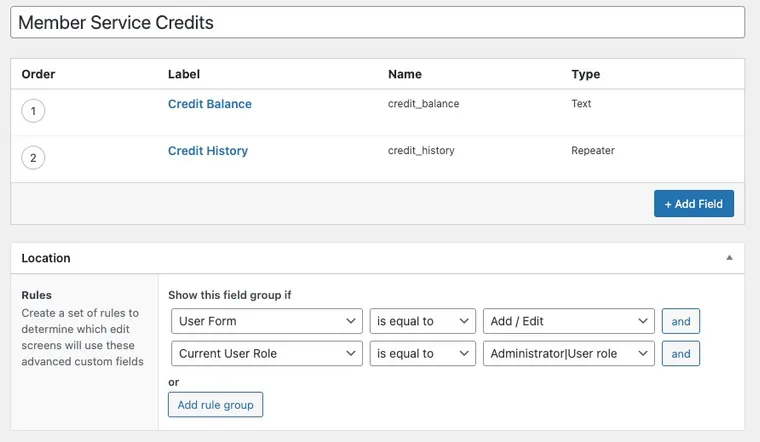Click the 'Show this field group if' label
The image size is (760, 442).
pyautogui.click(x=230, y=295)
